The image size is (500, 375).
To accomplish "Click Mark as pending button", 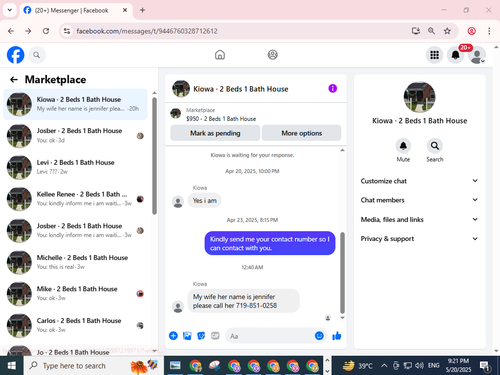I will (x=215, y=133).
